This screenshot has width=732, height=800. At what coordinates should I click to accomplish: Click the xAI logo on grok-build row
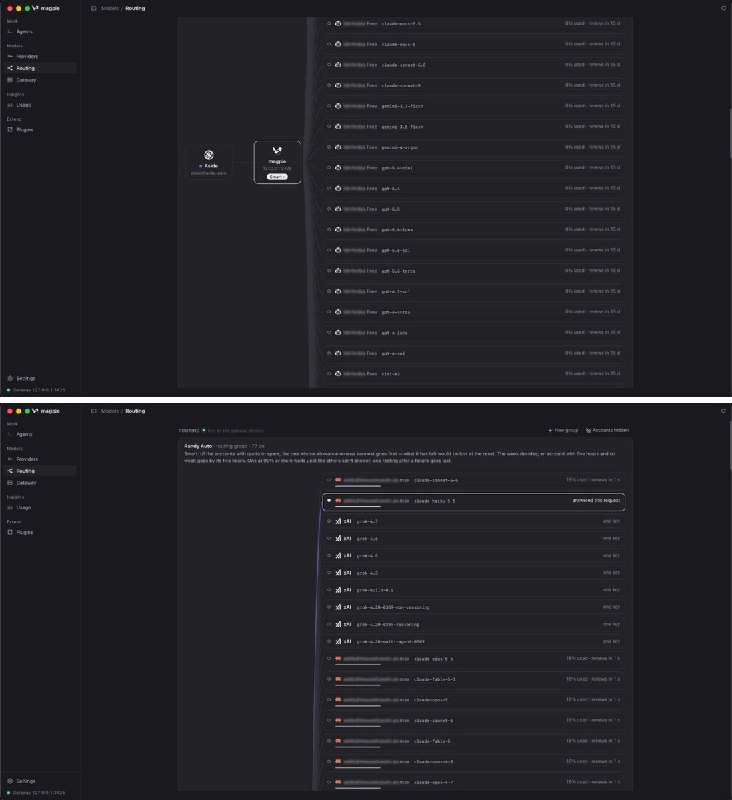point(338,590)
